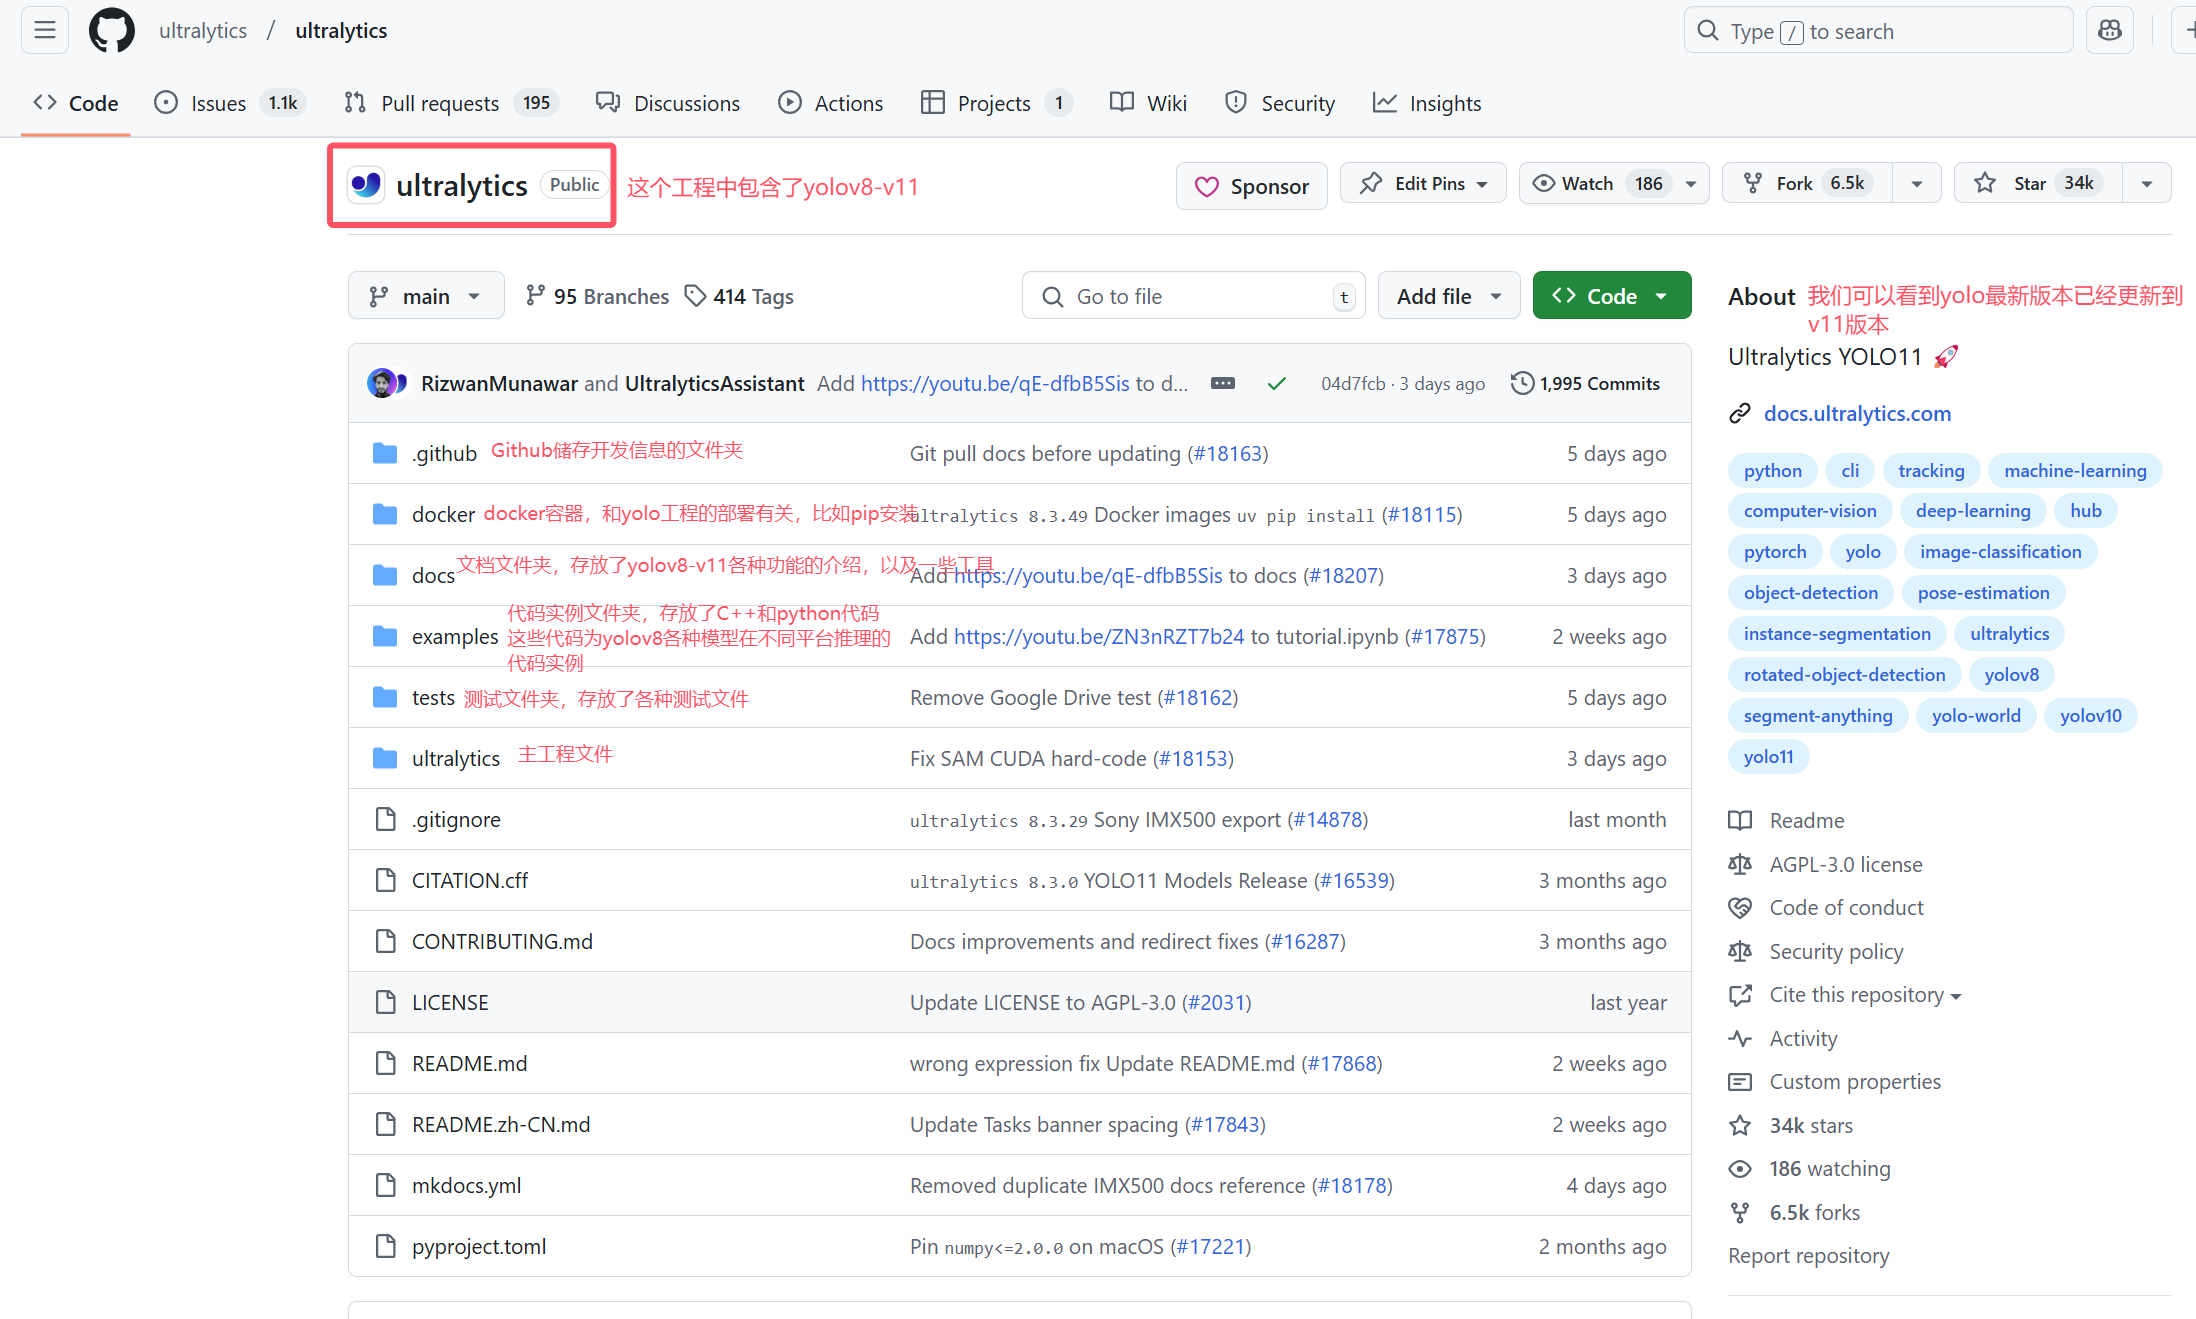Open the Report repository link
The width and height of the screenshot is (2196, 1319).
(x=1809, y=1256)
